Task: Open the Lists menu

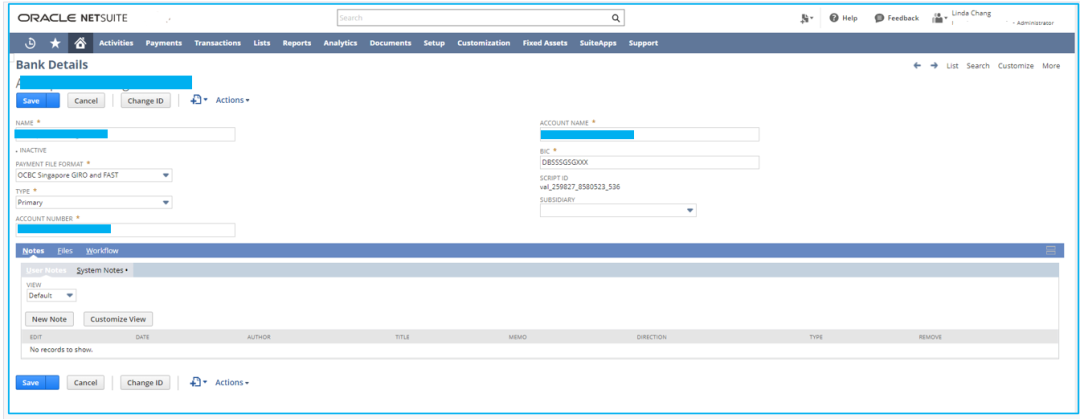Action: pos(262,43)
